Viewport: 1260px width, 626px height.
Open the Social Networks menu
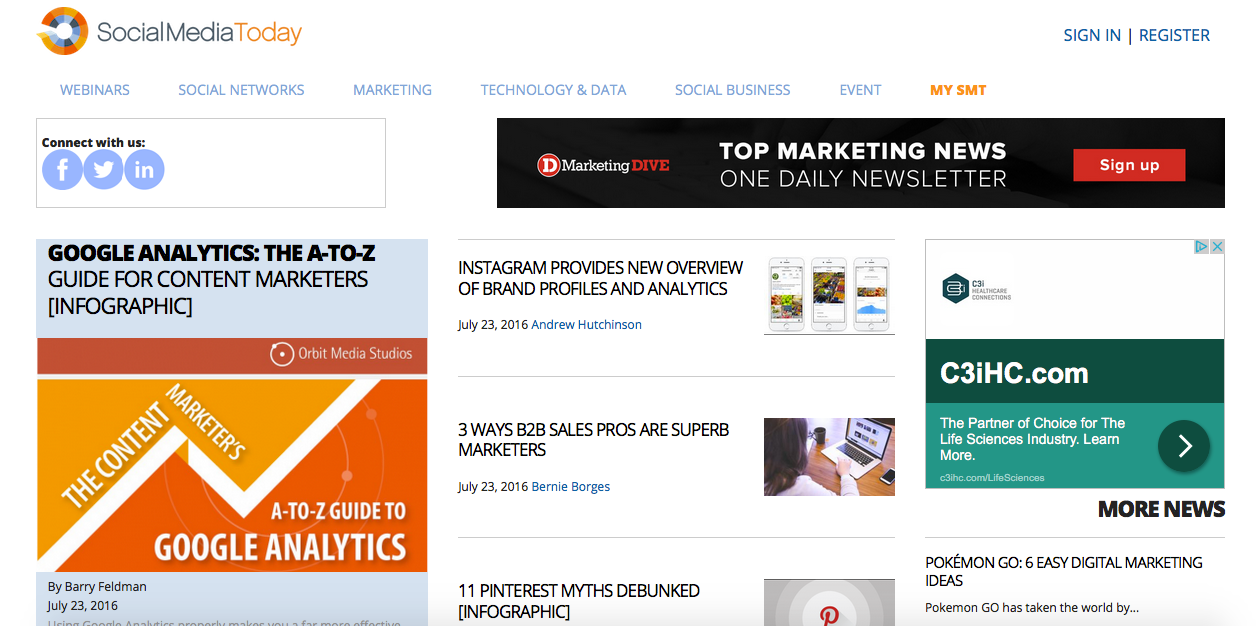241,90
